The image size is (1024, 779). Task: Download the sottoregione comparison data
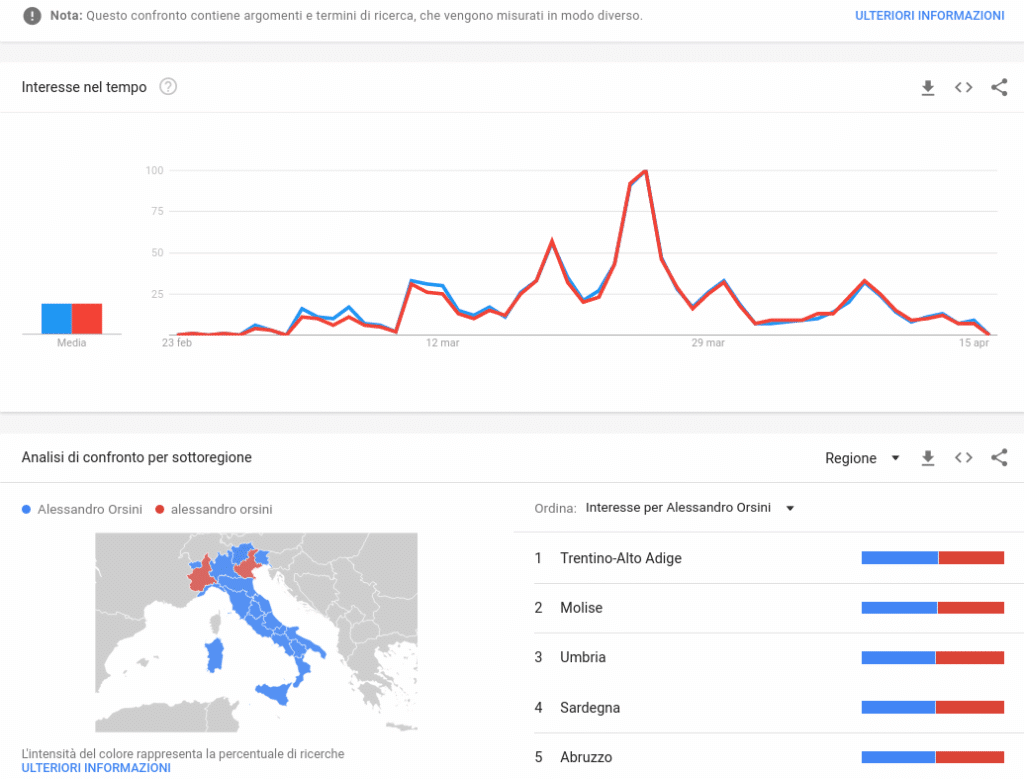927,458
